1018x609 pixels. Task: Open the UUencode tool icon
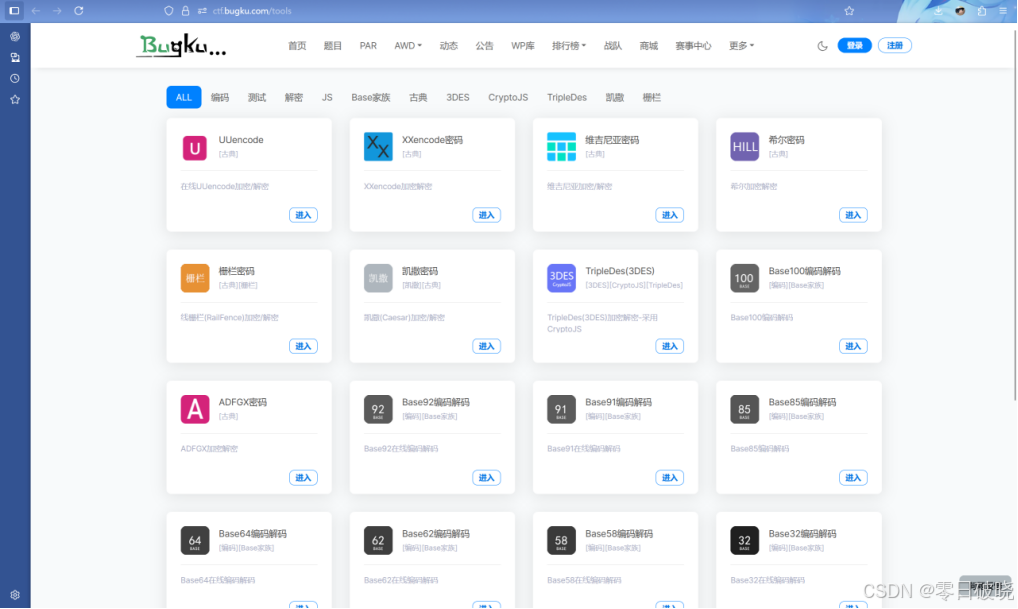[195, 147]
